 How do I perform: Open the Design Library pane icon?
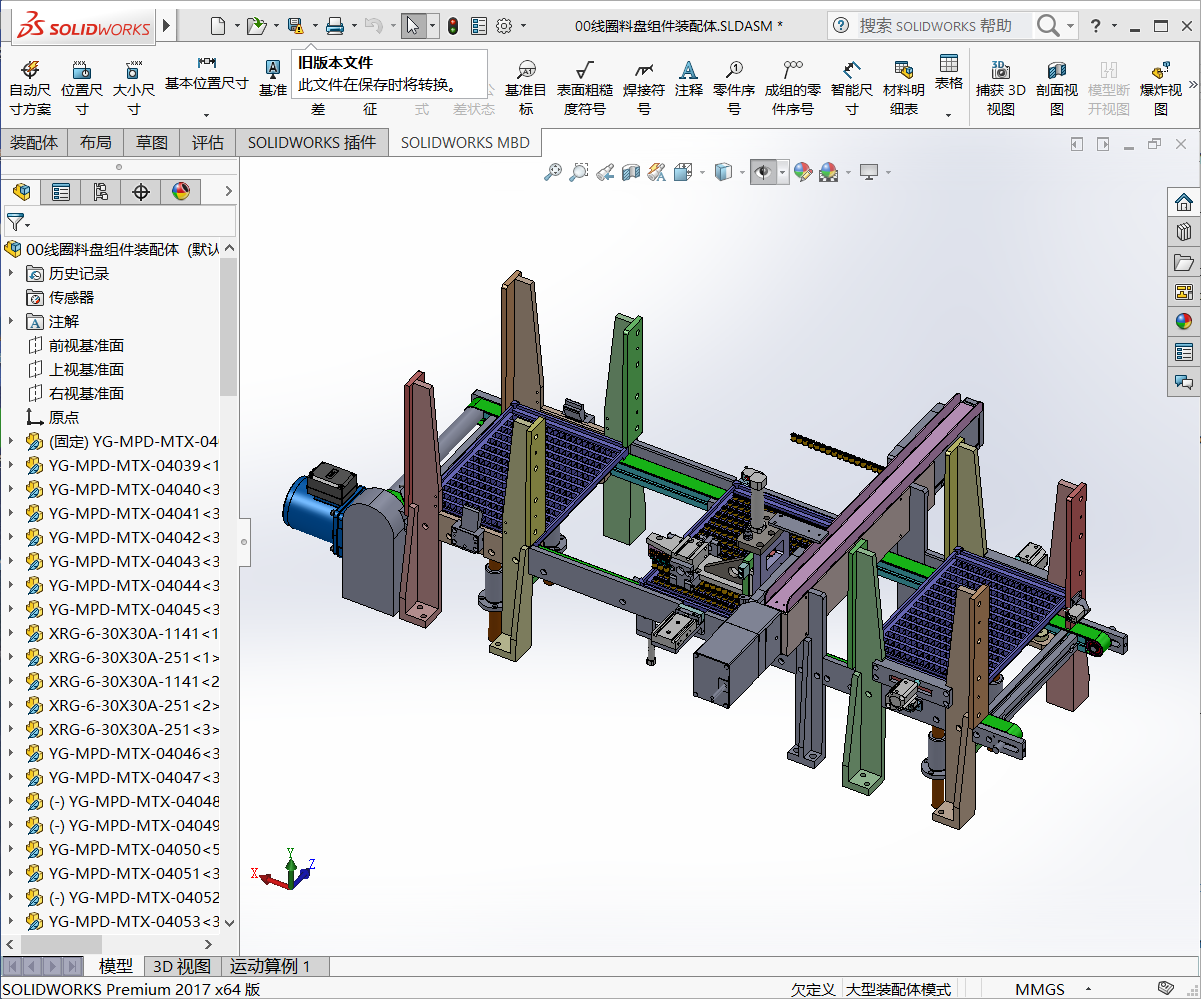[1184, 232]
